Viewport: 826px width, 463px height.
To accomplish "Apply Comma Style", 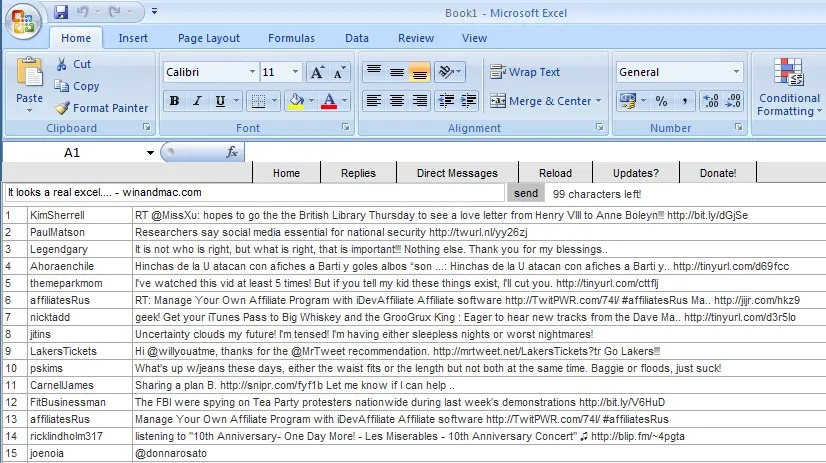I will pyautogui.click(x=684, y=101).
